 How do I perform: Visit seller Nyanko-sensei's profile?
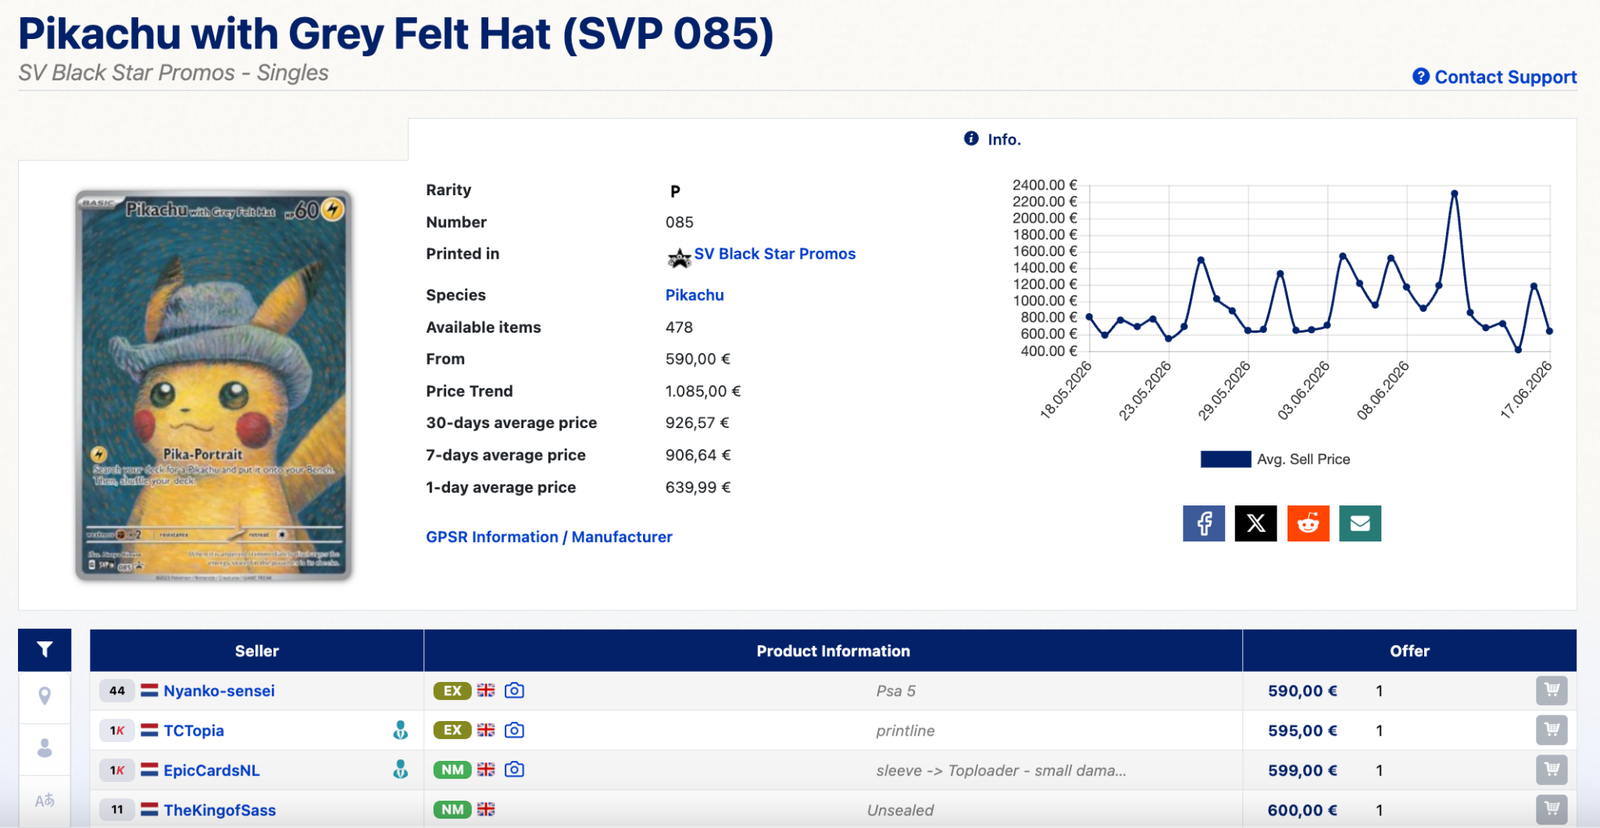click(x=219, y=691)
